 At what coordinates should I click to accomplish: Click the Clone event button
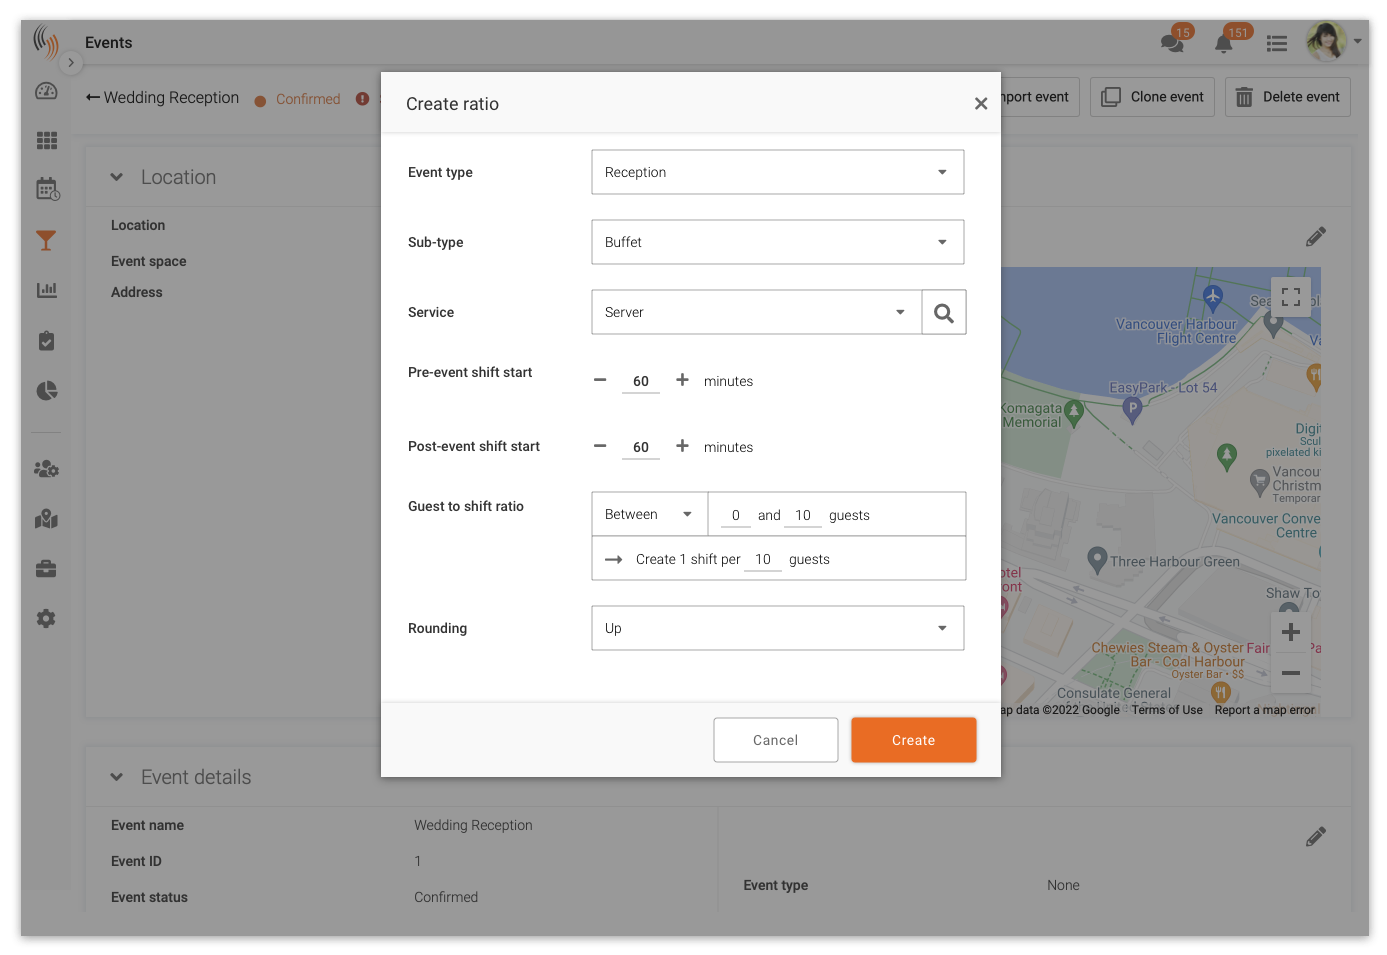1152,97
